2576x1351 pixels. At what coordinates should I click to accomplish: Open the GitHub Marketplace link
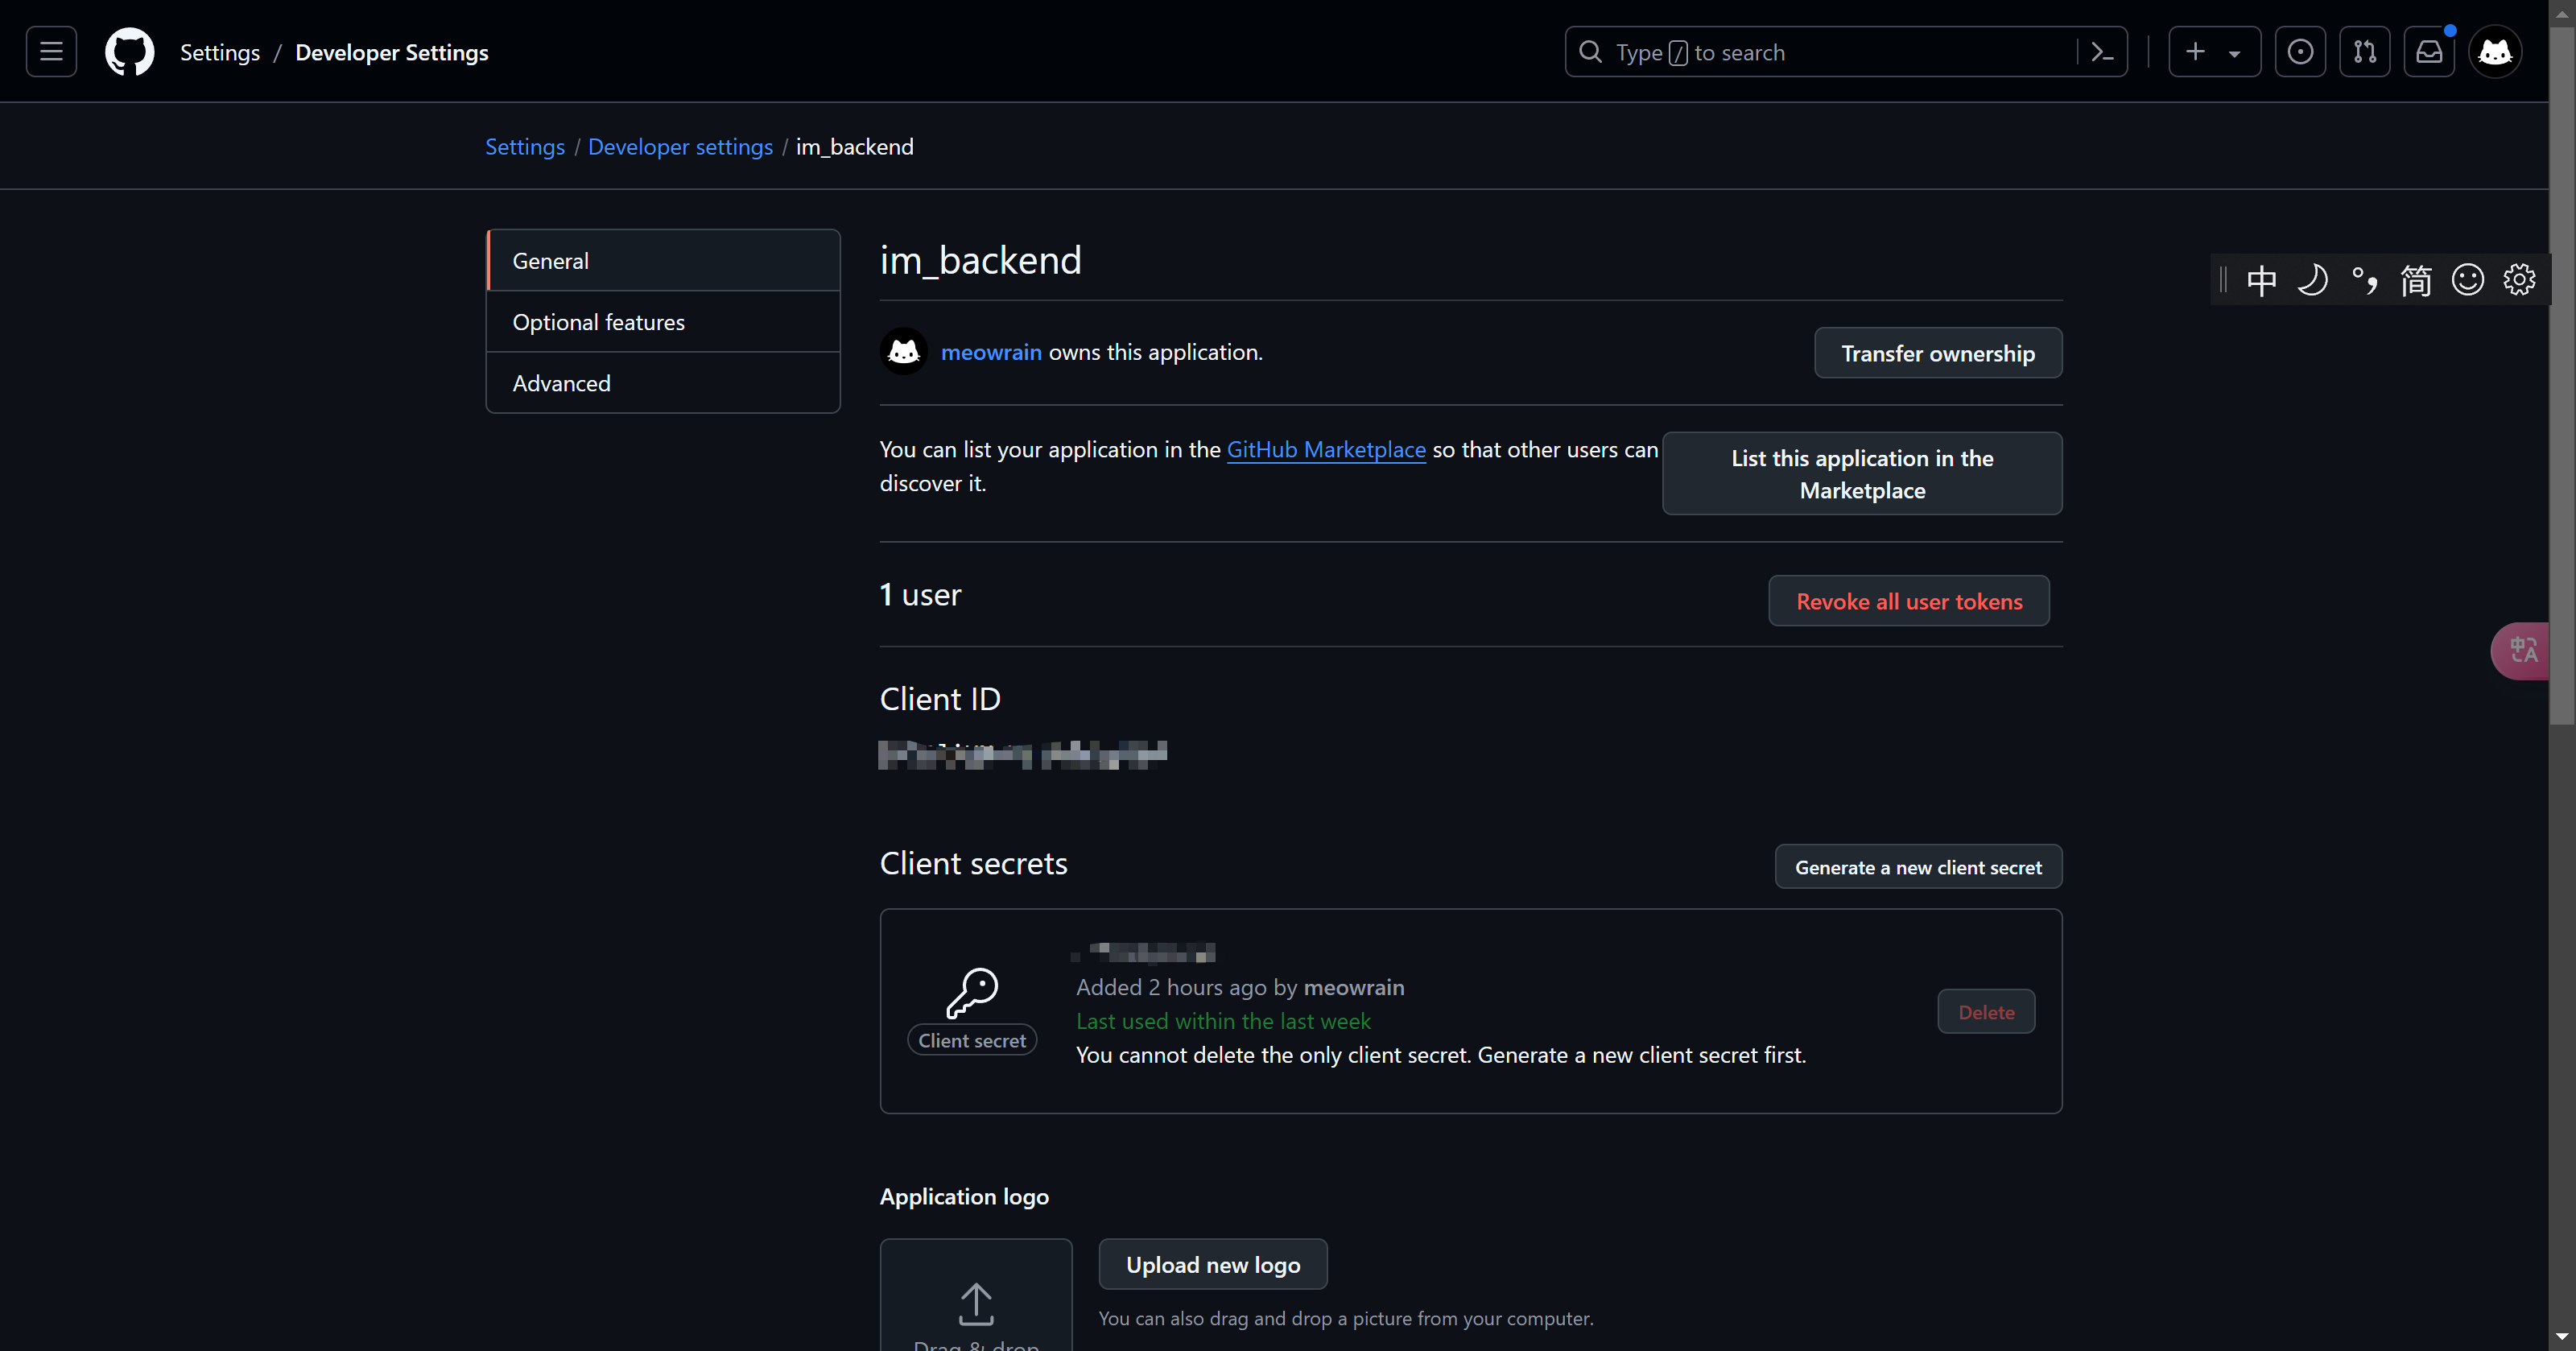(x=1325, y=450)
